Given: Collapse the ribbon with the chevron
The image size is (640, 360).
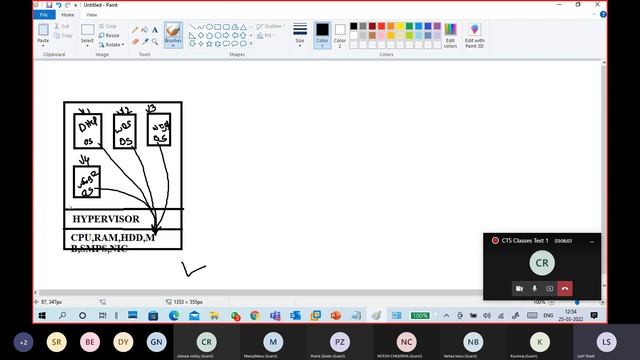Looking at the screenshot, I should 594,15.
